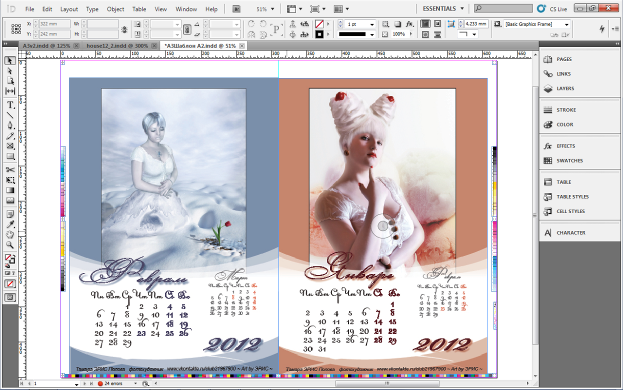Click the 24 errors preflight status
The image size is (623, 390).
point(110,384)
